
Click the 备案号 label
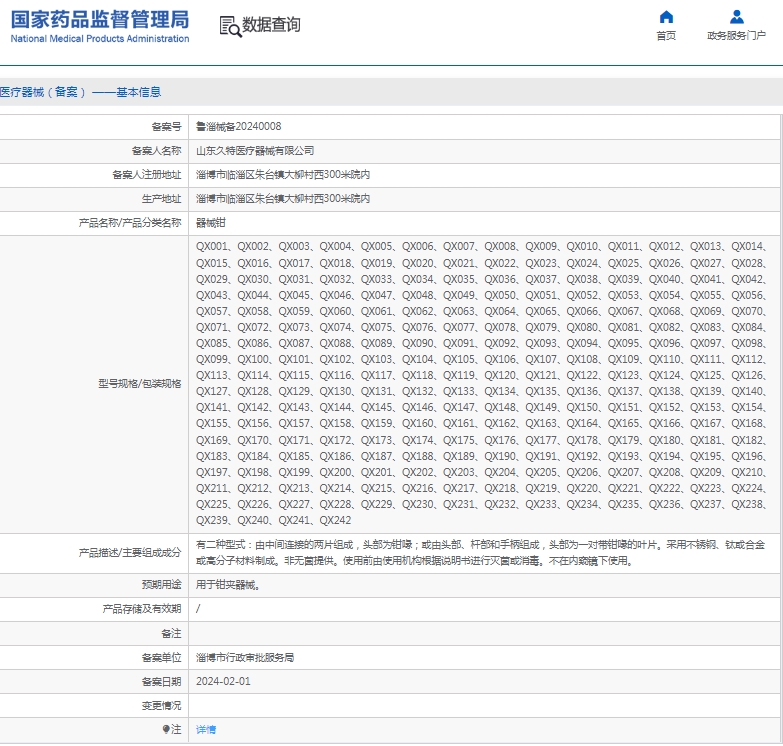coord(166,126)
